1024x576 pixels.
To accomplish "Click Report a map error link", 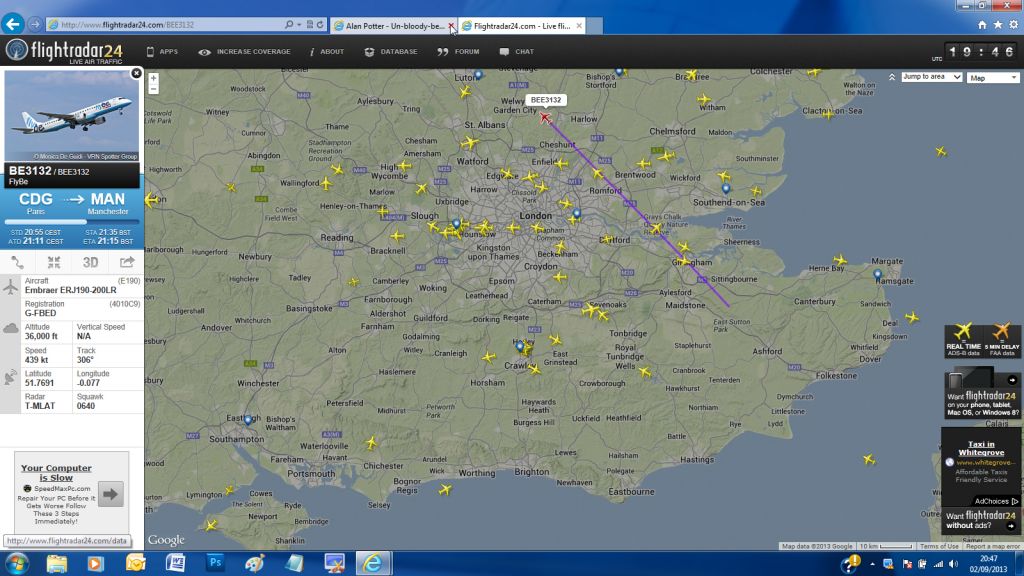I will (993, 546).
